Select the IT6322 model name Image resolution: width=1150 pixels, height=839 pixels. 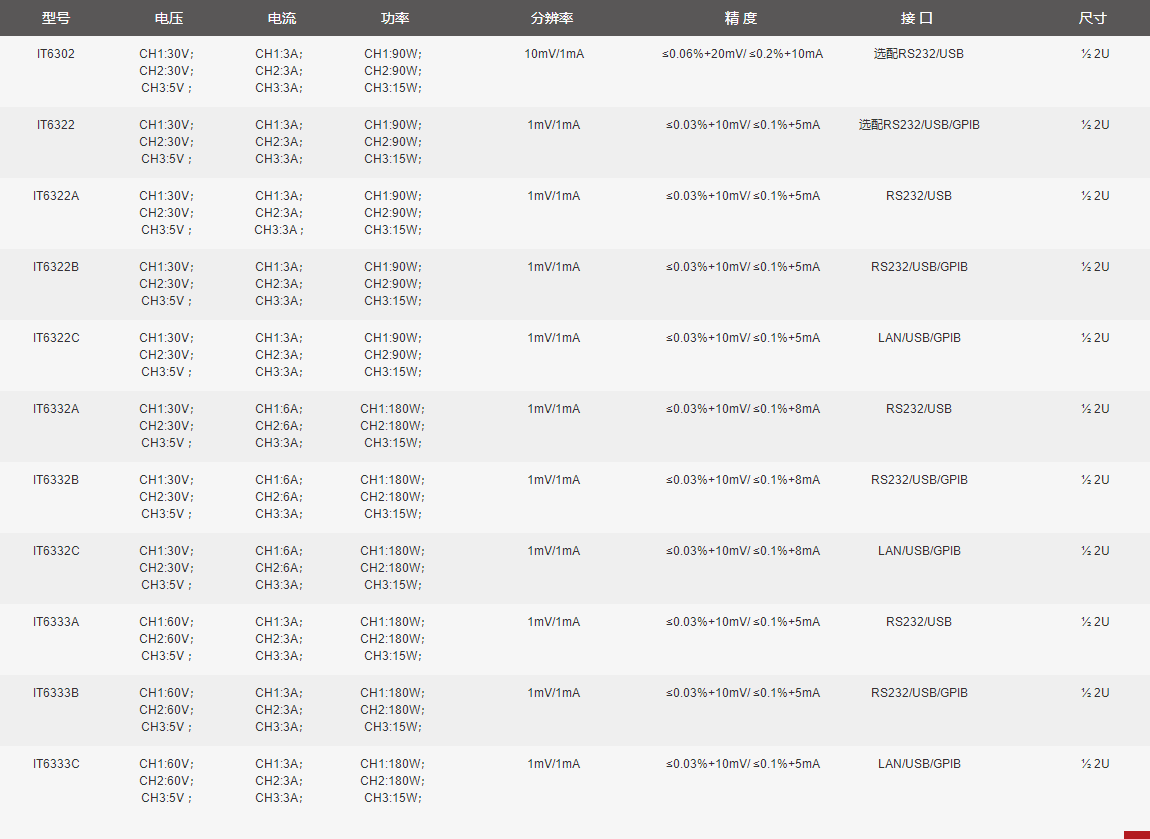point(56,125)
